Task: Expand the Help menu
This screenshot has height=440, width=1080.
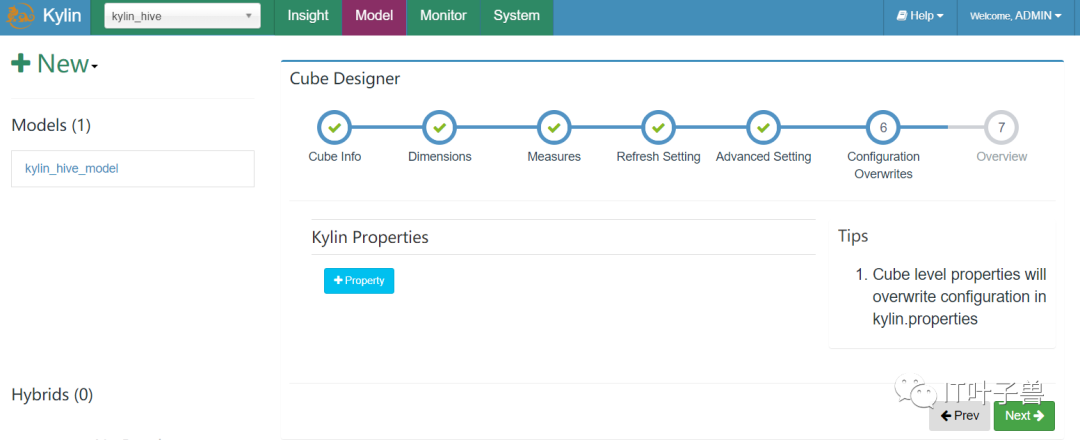Action: tap(920, 16)
